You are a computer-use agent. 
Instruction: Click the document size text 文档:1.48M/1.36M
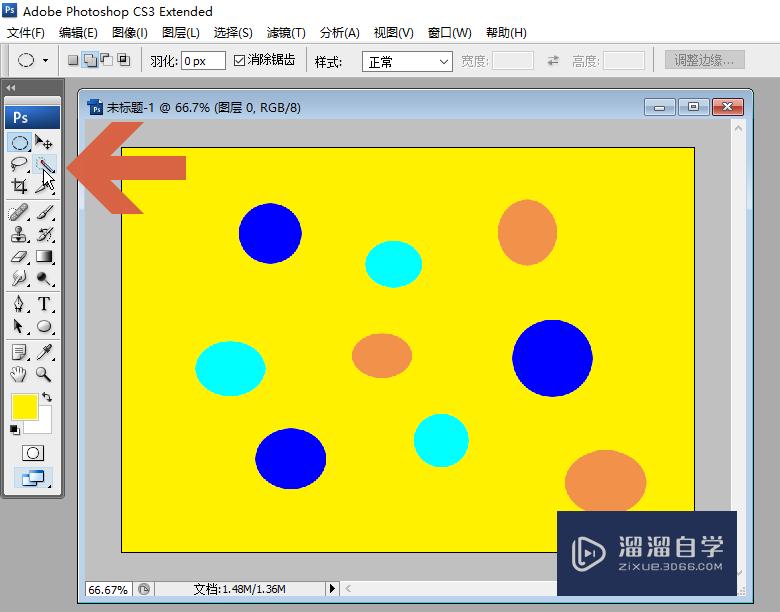pos(239,589)
